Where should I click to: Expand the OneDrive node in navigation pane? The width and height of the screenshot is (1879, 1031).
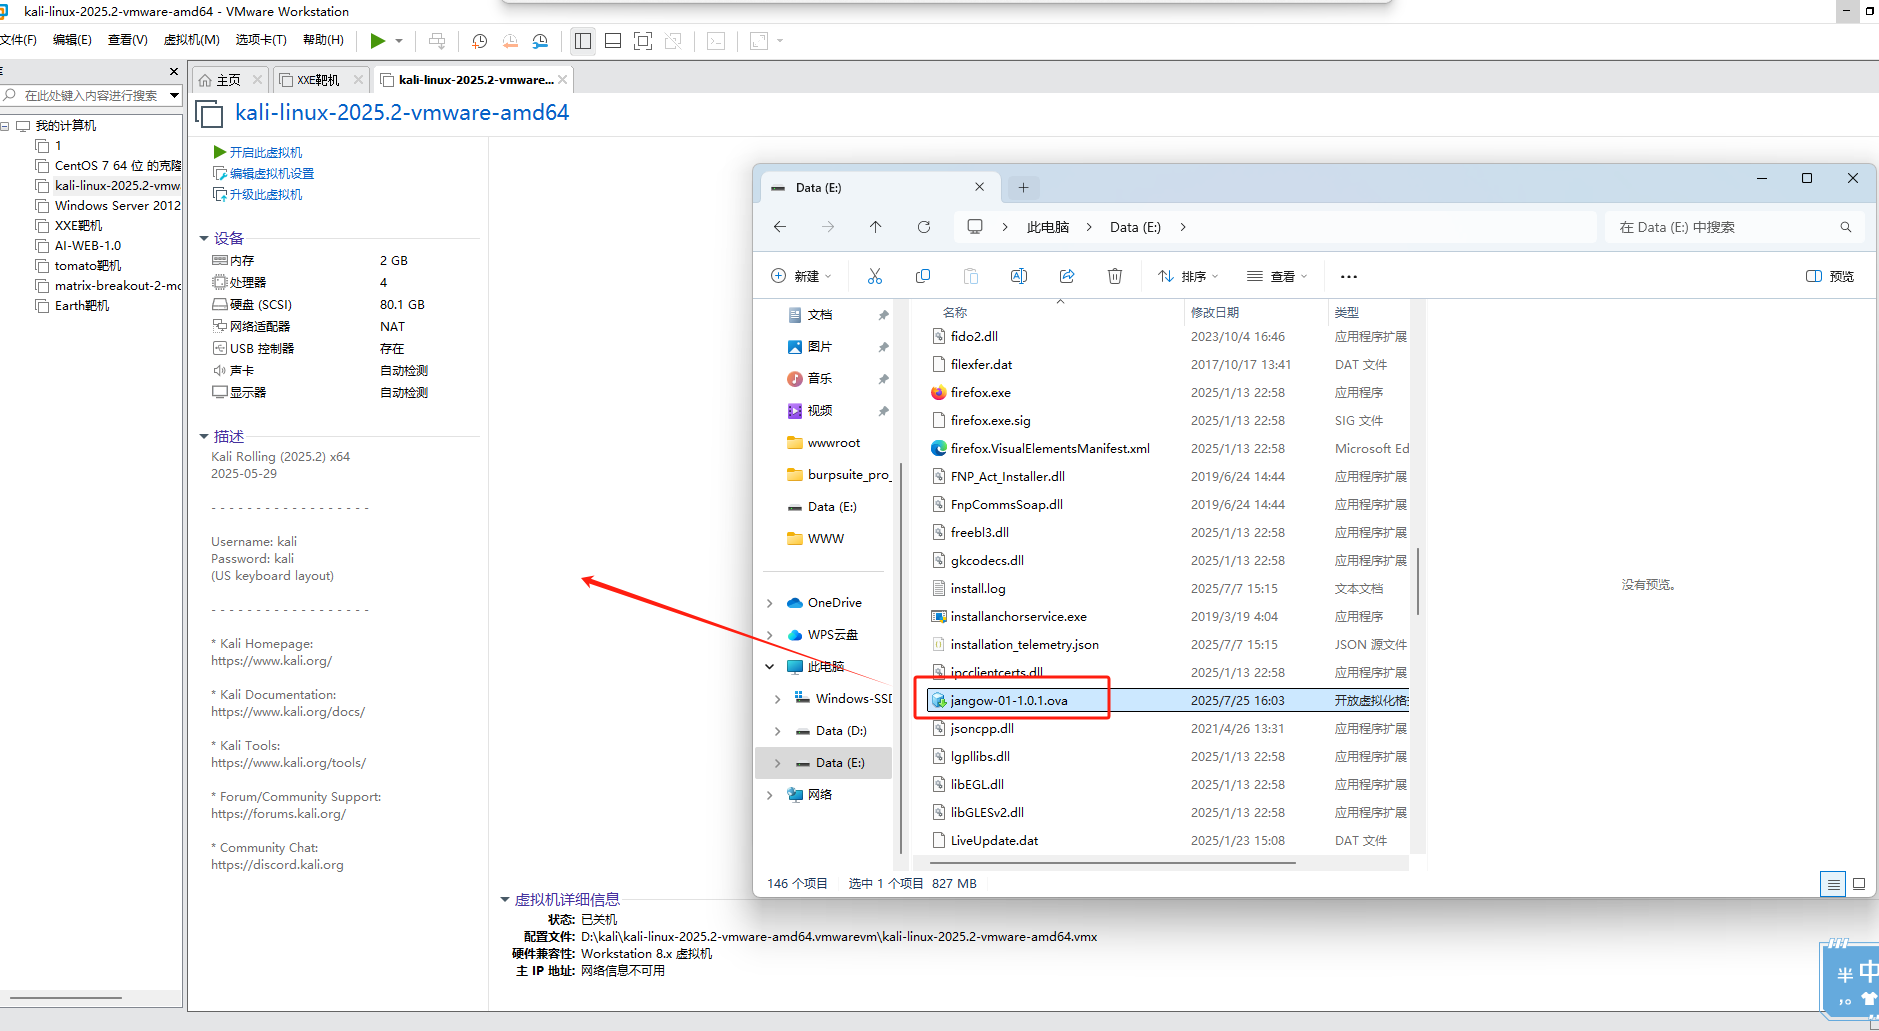tap(769, 603)
